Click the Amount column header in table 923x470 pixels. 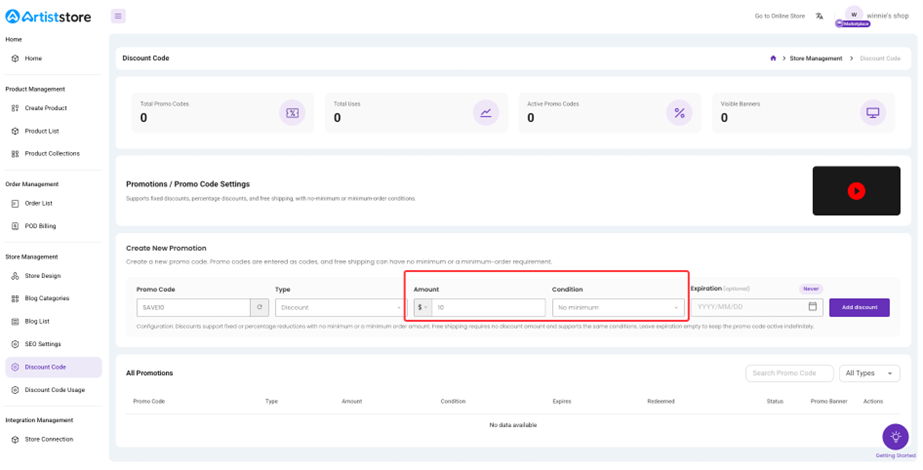click(352, 401)
